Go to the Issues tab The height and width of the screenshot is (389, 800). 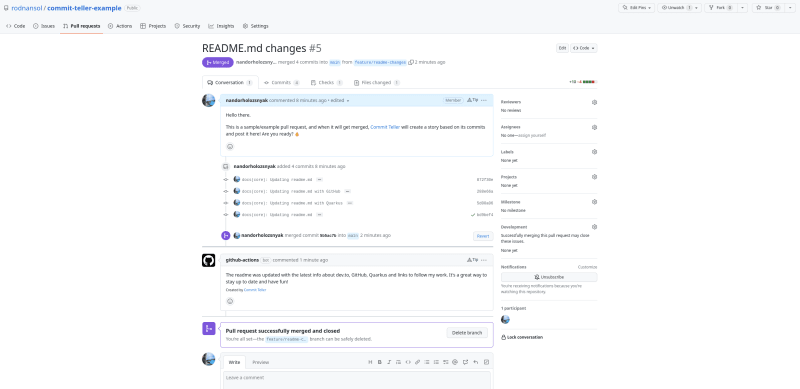44,26
